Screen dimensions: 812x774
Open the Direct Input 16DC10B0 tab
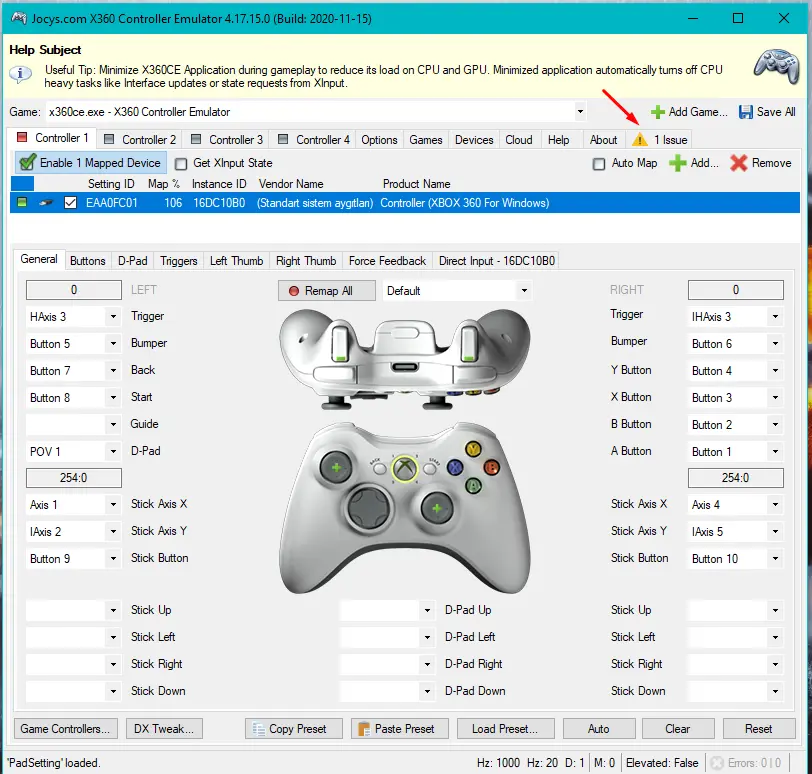point(497,260)
